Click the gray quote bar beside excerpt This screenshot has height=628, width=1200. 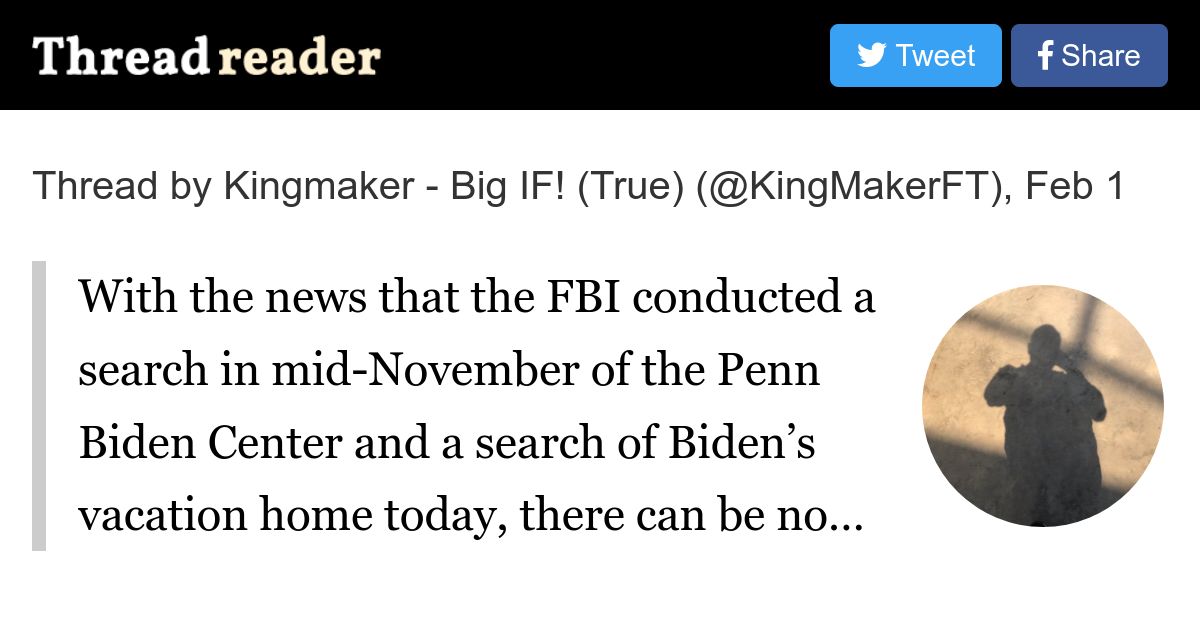tap(39, 405)
